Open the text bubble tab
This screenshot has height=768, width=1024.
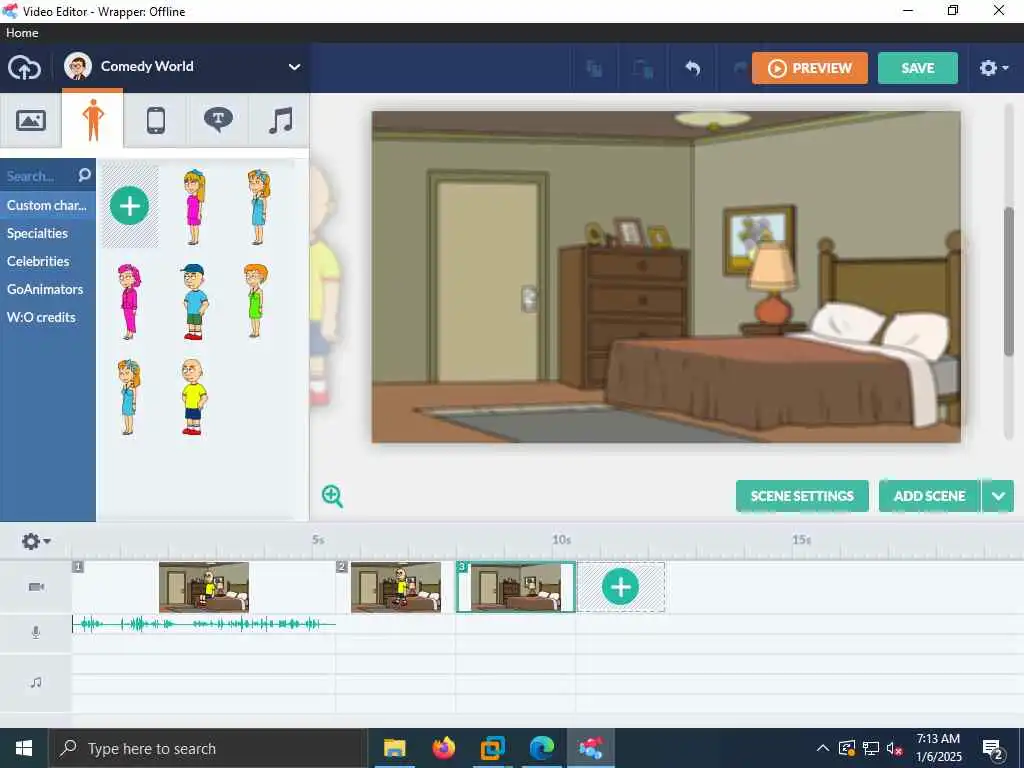coord(218,120)
